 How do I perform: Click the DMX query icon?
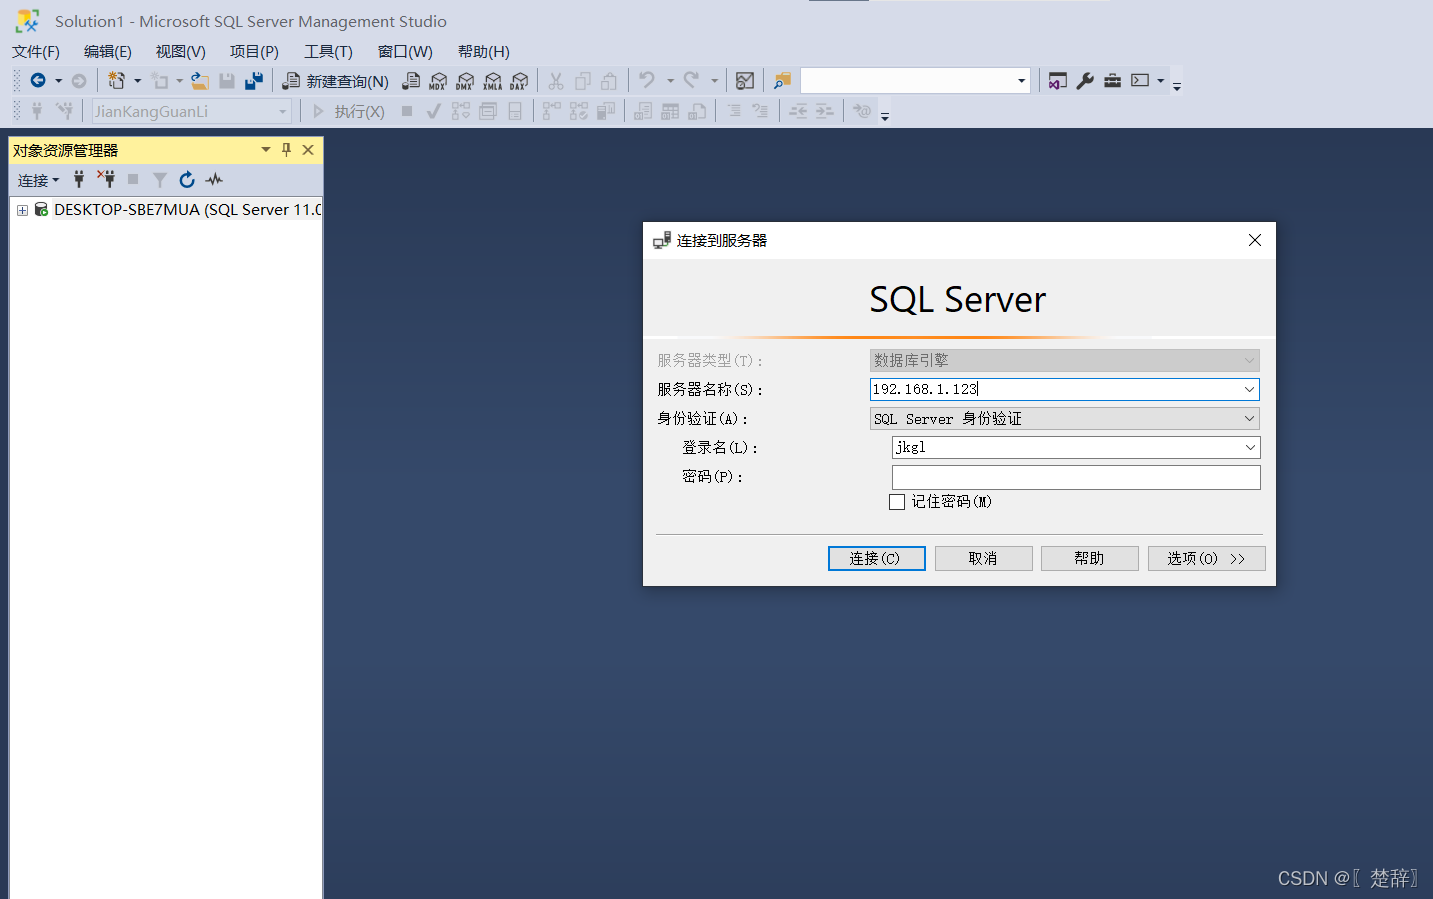coord(465,81)
